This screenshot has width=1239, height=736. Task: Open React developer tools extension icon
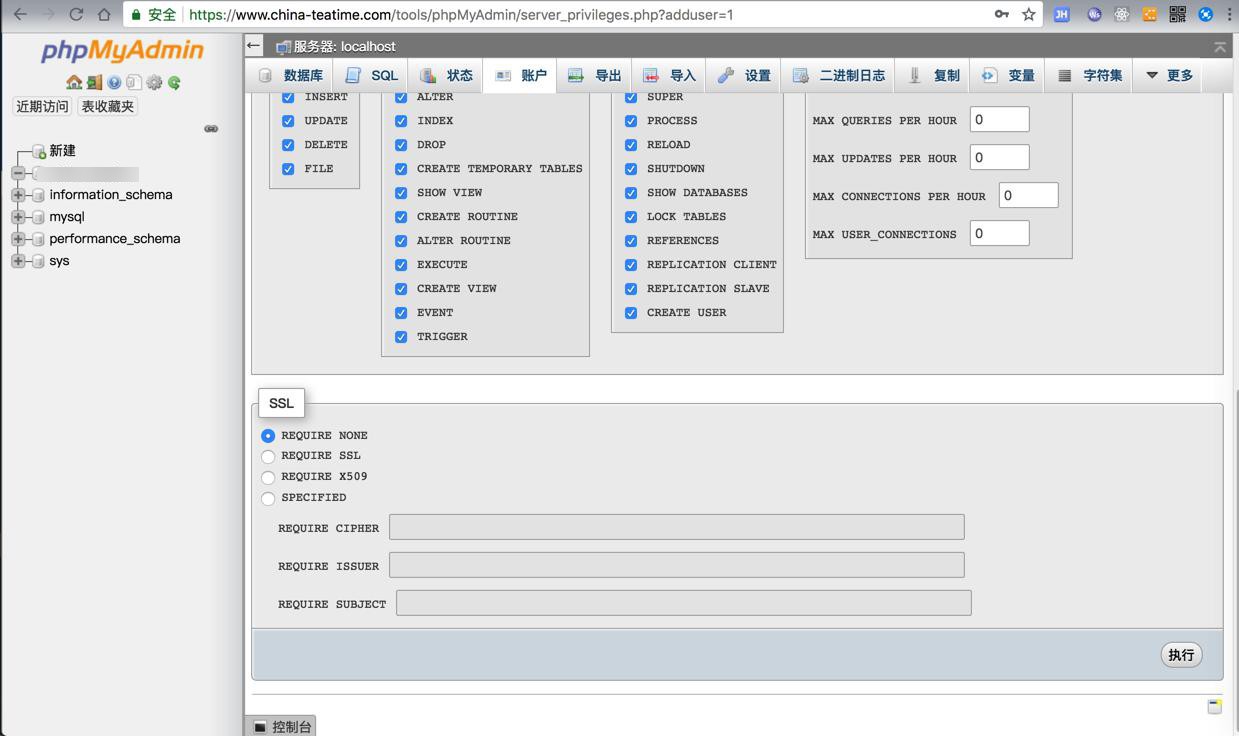(x=1121, y=15)
